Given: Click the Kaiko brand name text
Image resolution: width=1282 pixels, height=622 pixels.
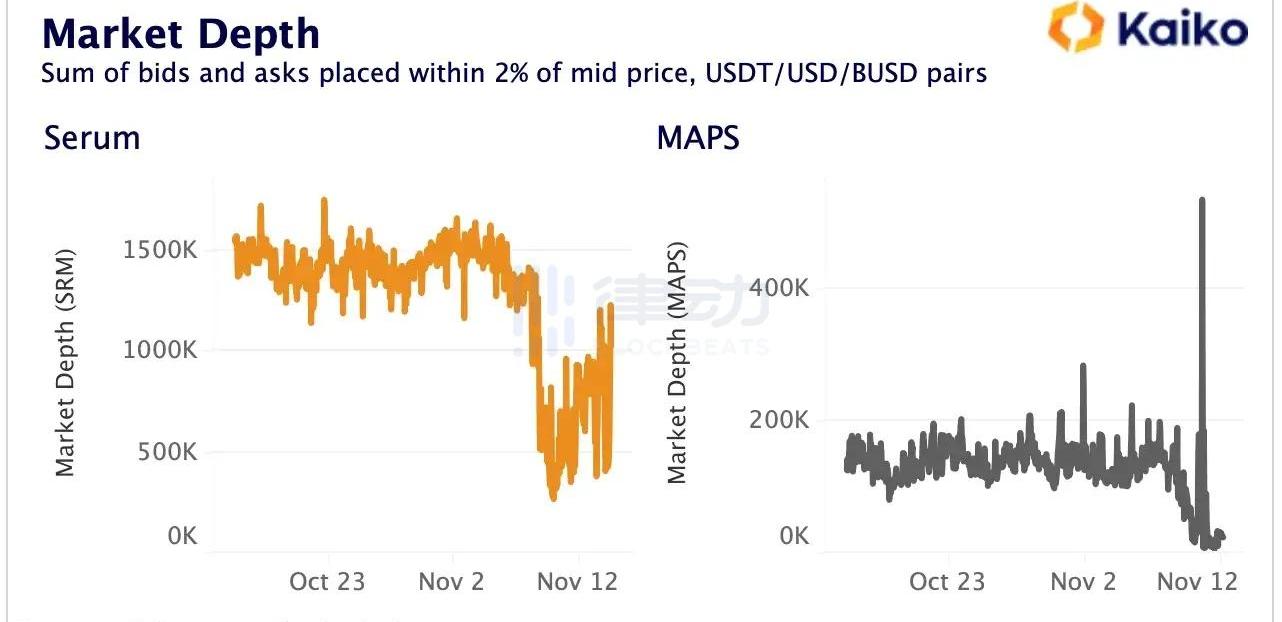Looking at the screenshot, I should pyautogui.click(x=1181, y=29).
